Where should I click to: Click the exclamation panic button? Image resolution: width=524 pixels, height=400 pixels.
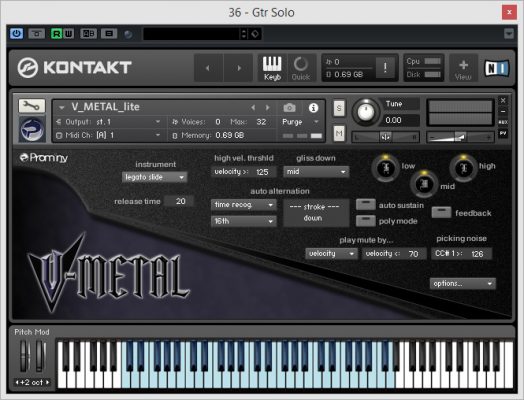(x=385, y=68)
